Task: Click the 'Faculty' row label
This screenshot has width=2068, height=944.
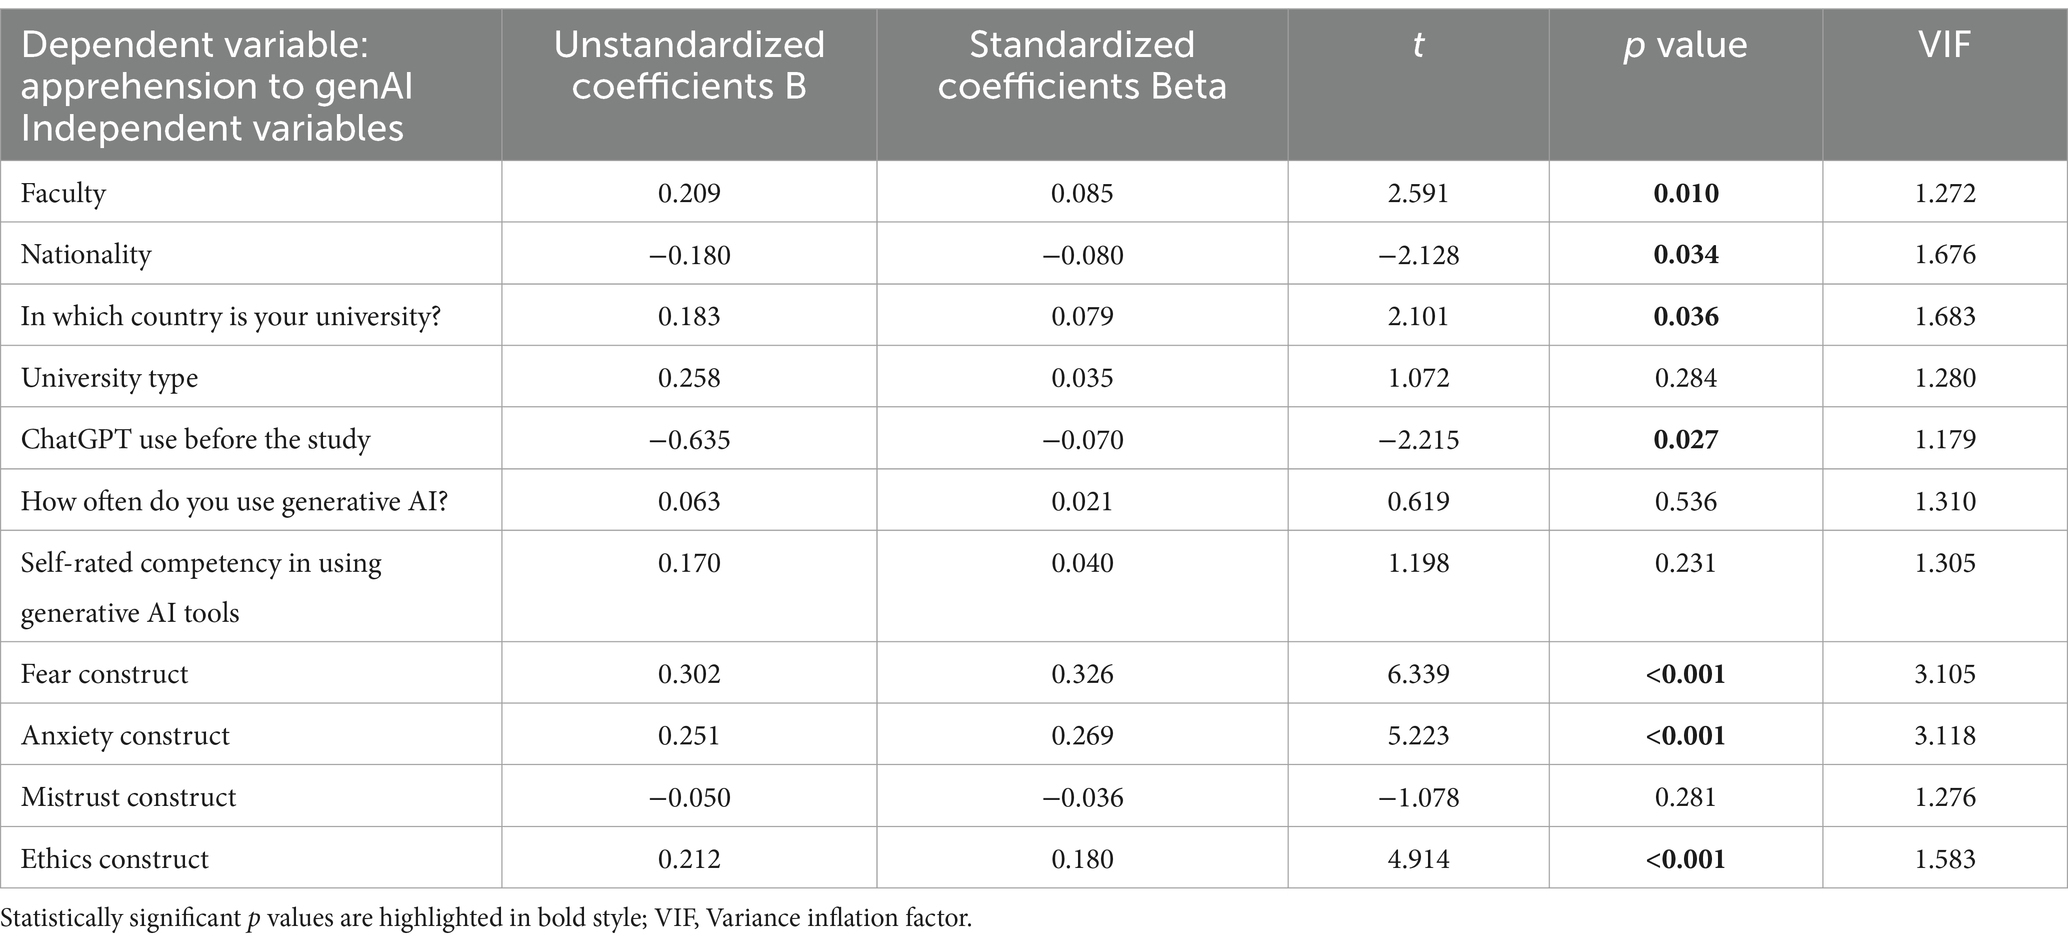Action: [64, 193]
